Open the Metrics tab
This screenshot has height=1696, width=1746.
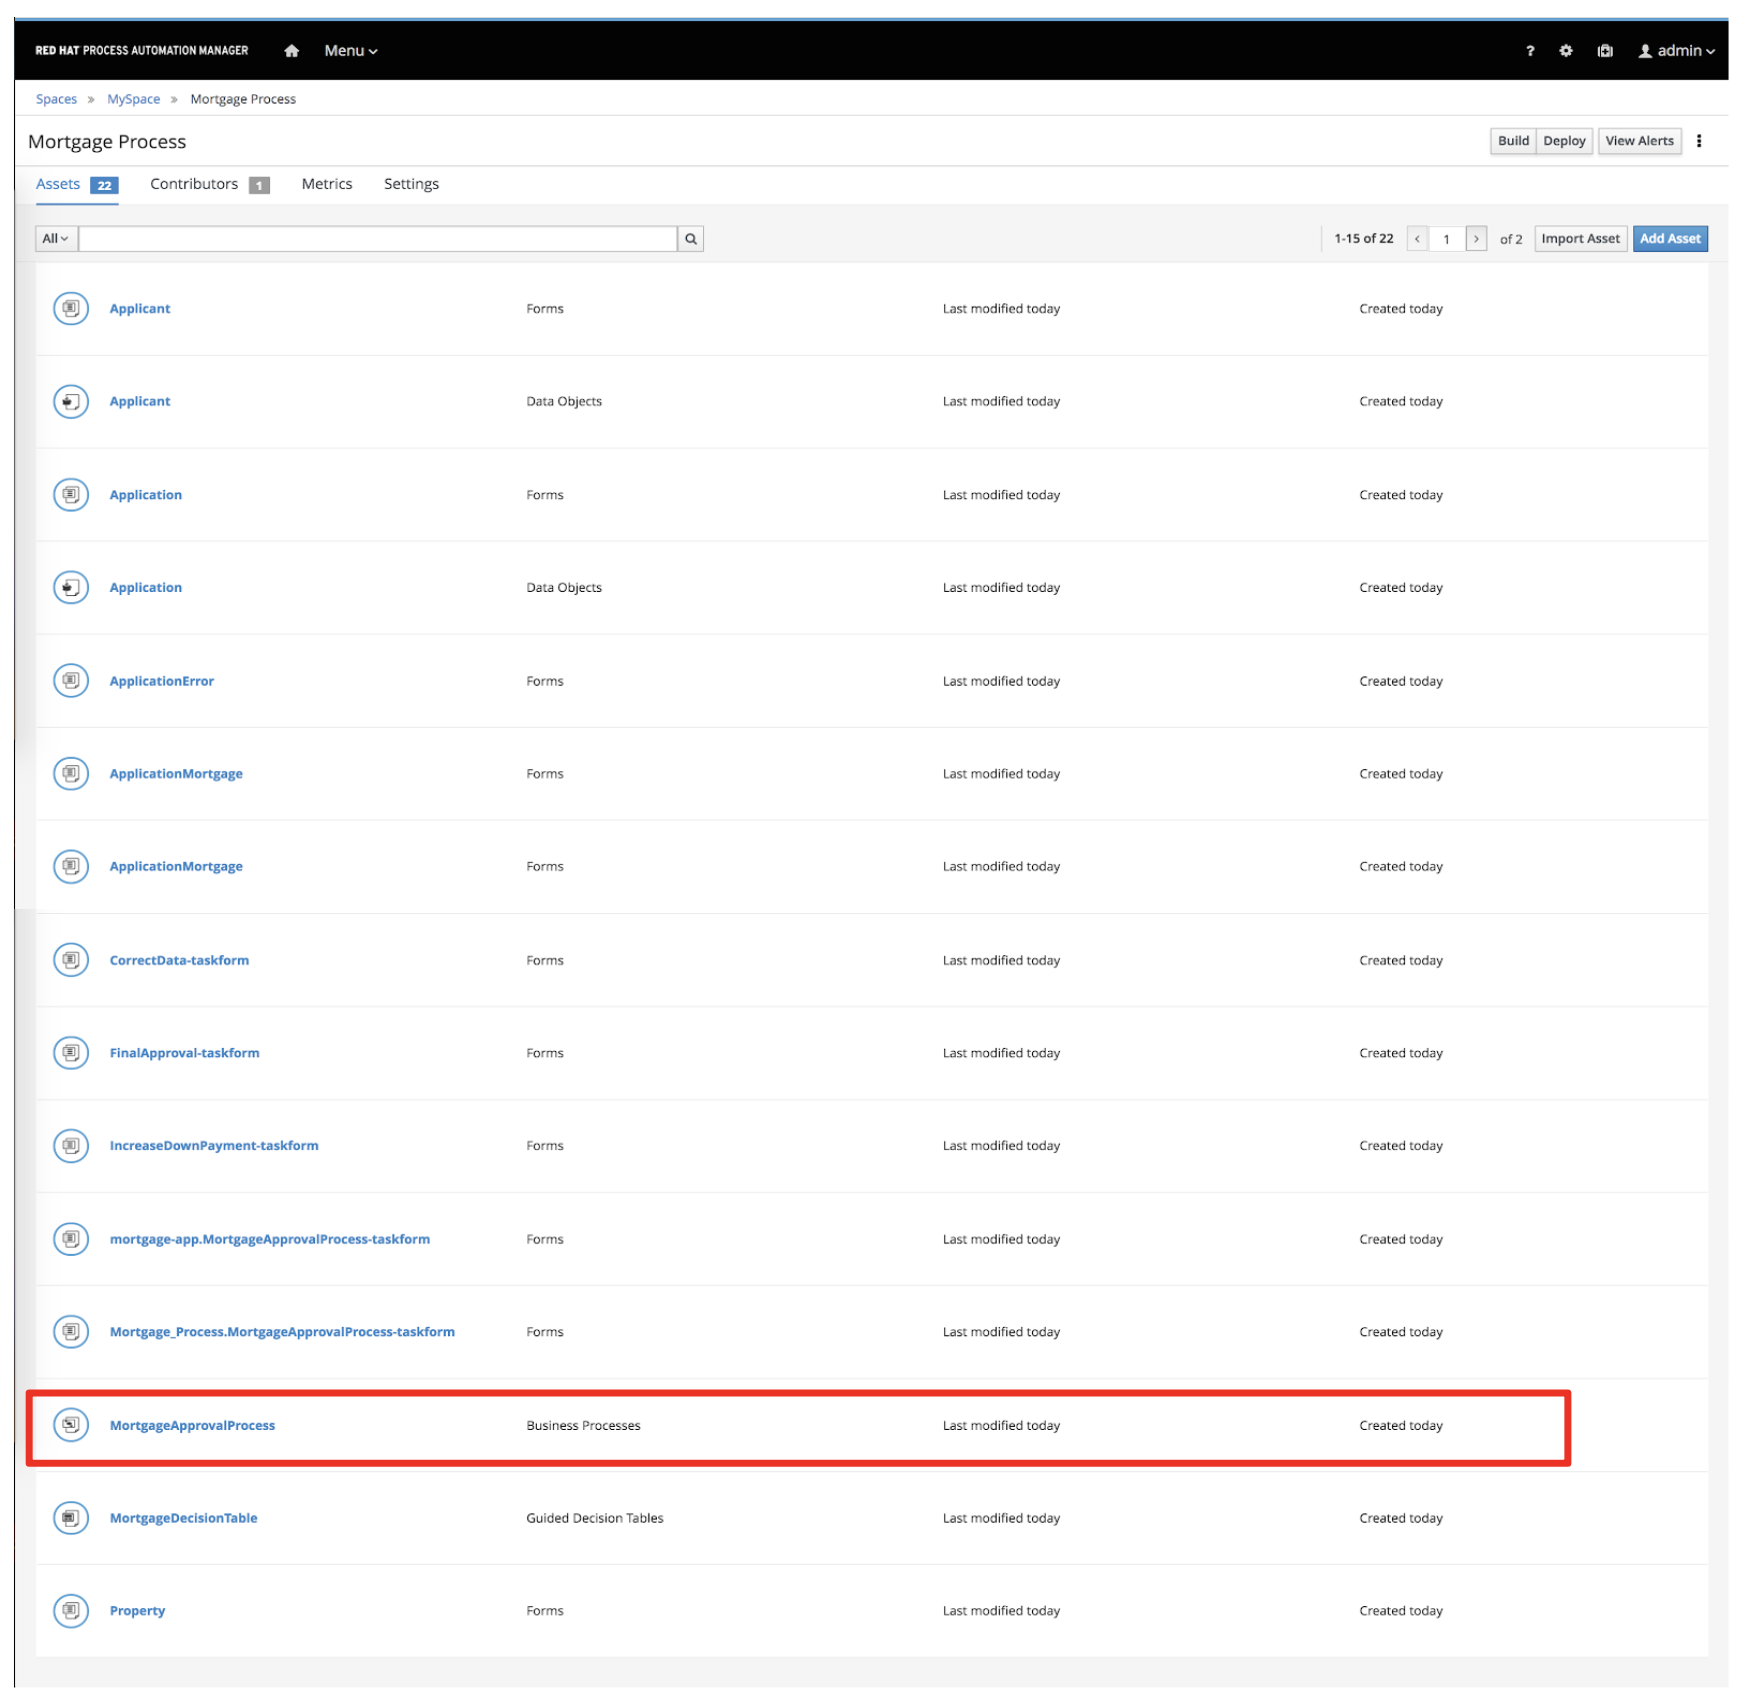(x=326, y=184)
